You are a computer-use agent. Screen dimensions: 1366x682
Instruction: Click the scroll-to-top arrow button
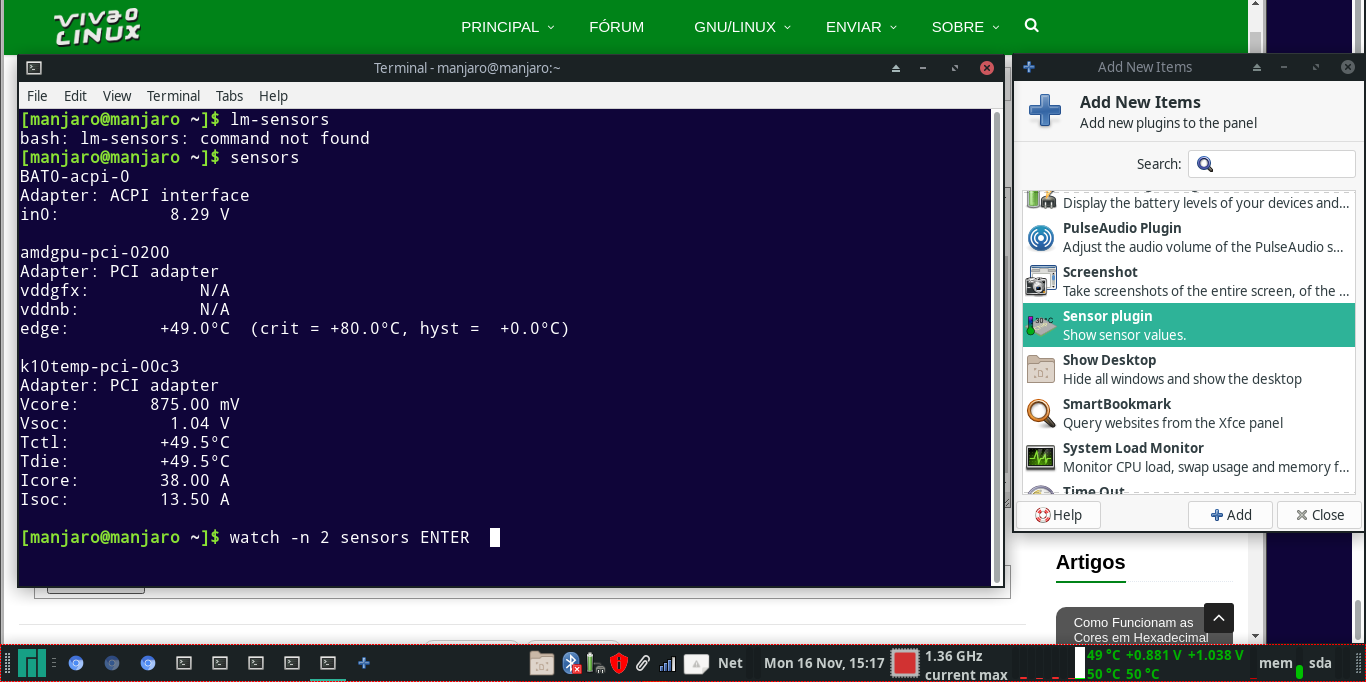[x=1219, y=618]
